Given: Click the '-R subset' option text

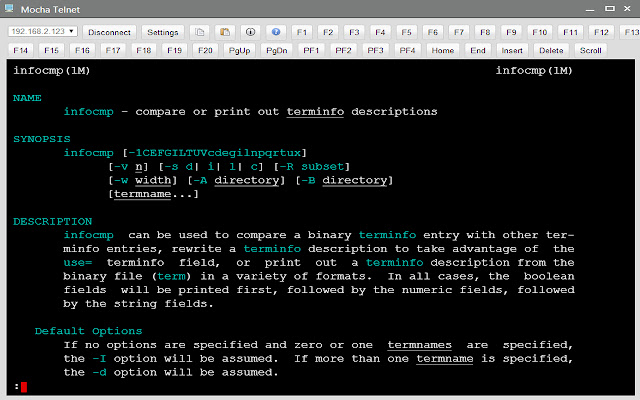Looking at the screenshot, I should coord(312,167).
